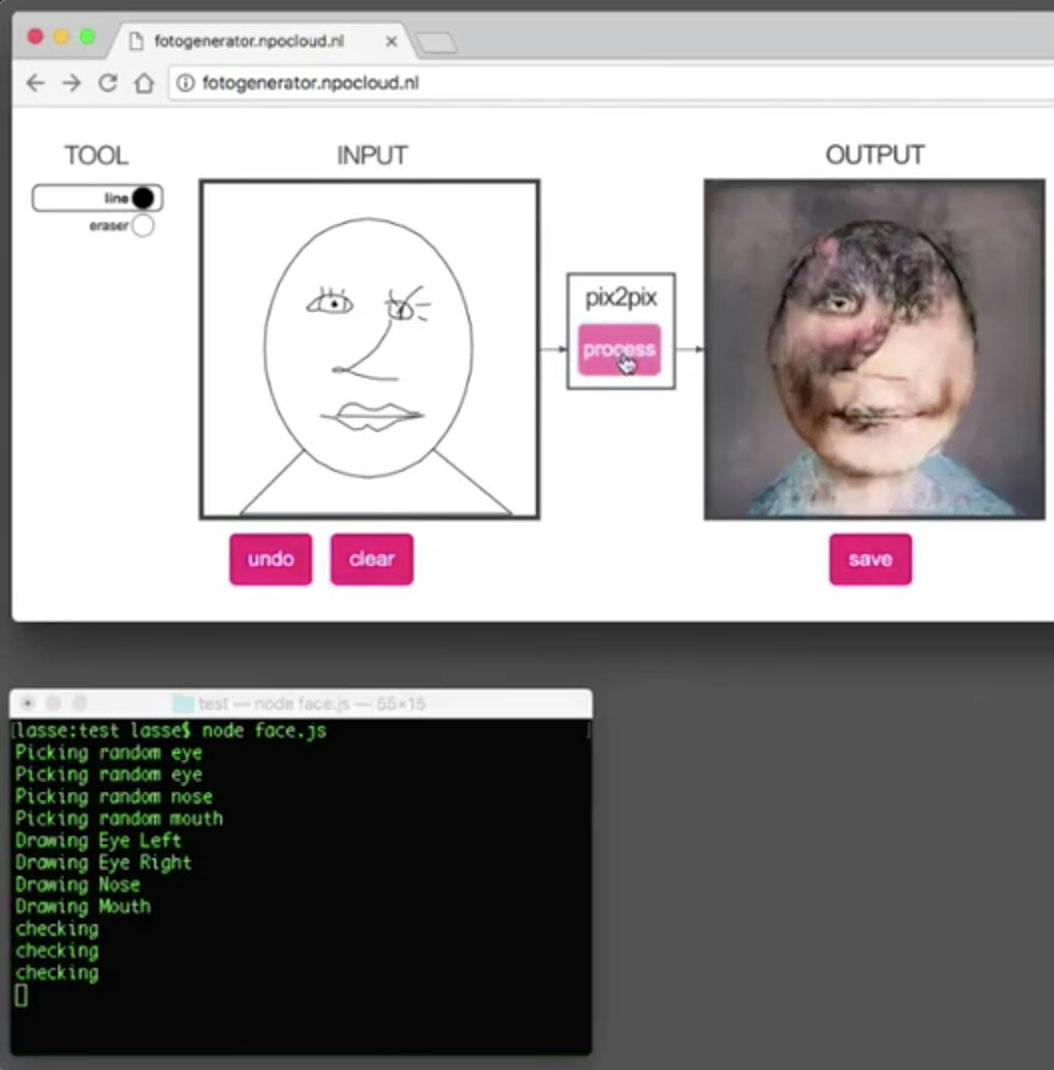This screenshot has width=1054, height=1070.
Task: Clear the input drawing canvas
Action: point(372,559)
